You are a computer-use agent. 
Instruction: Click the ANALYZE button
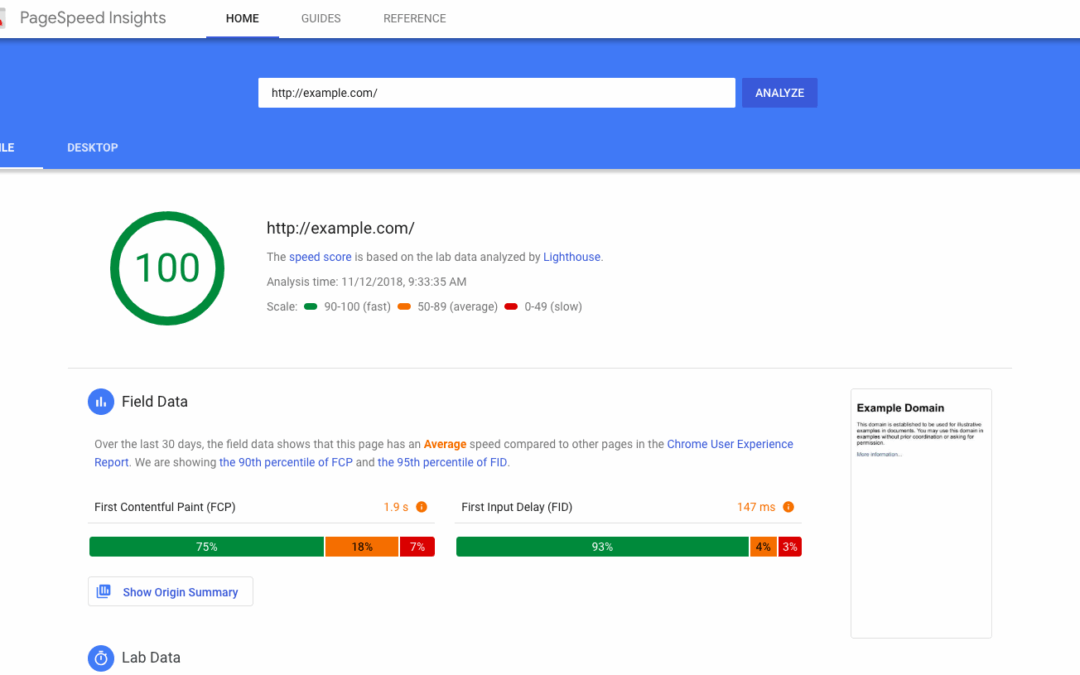point(780,93)
